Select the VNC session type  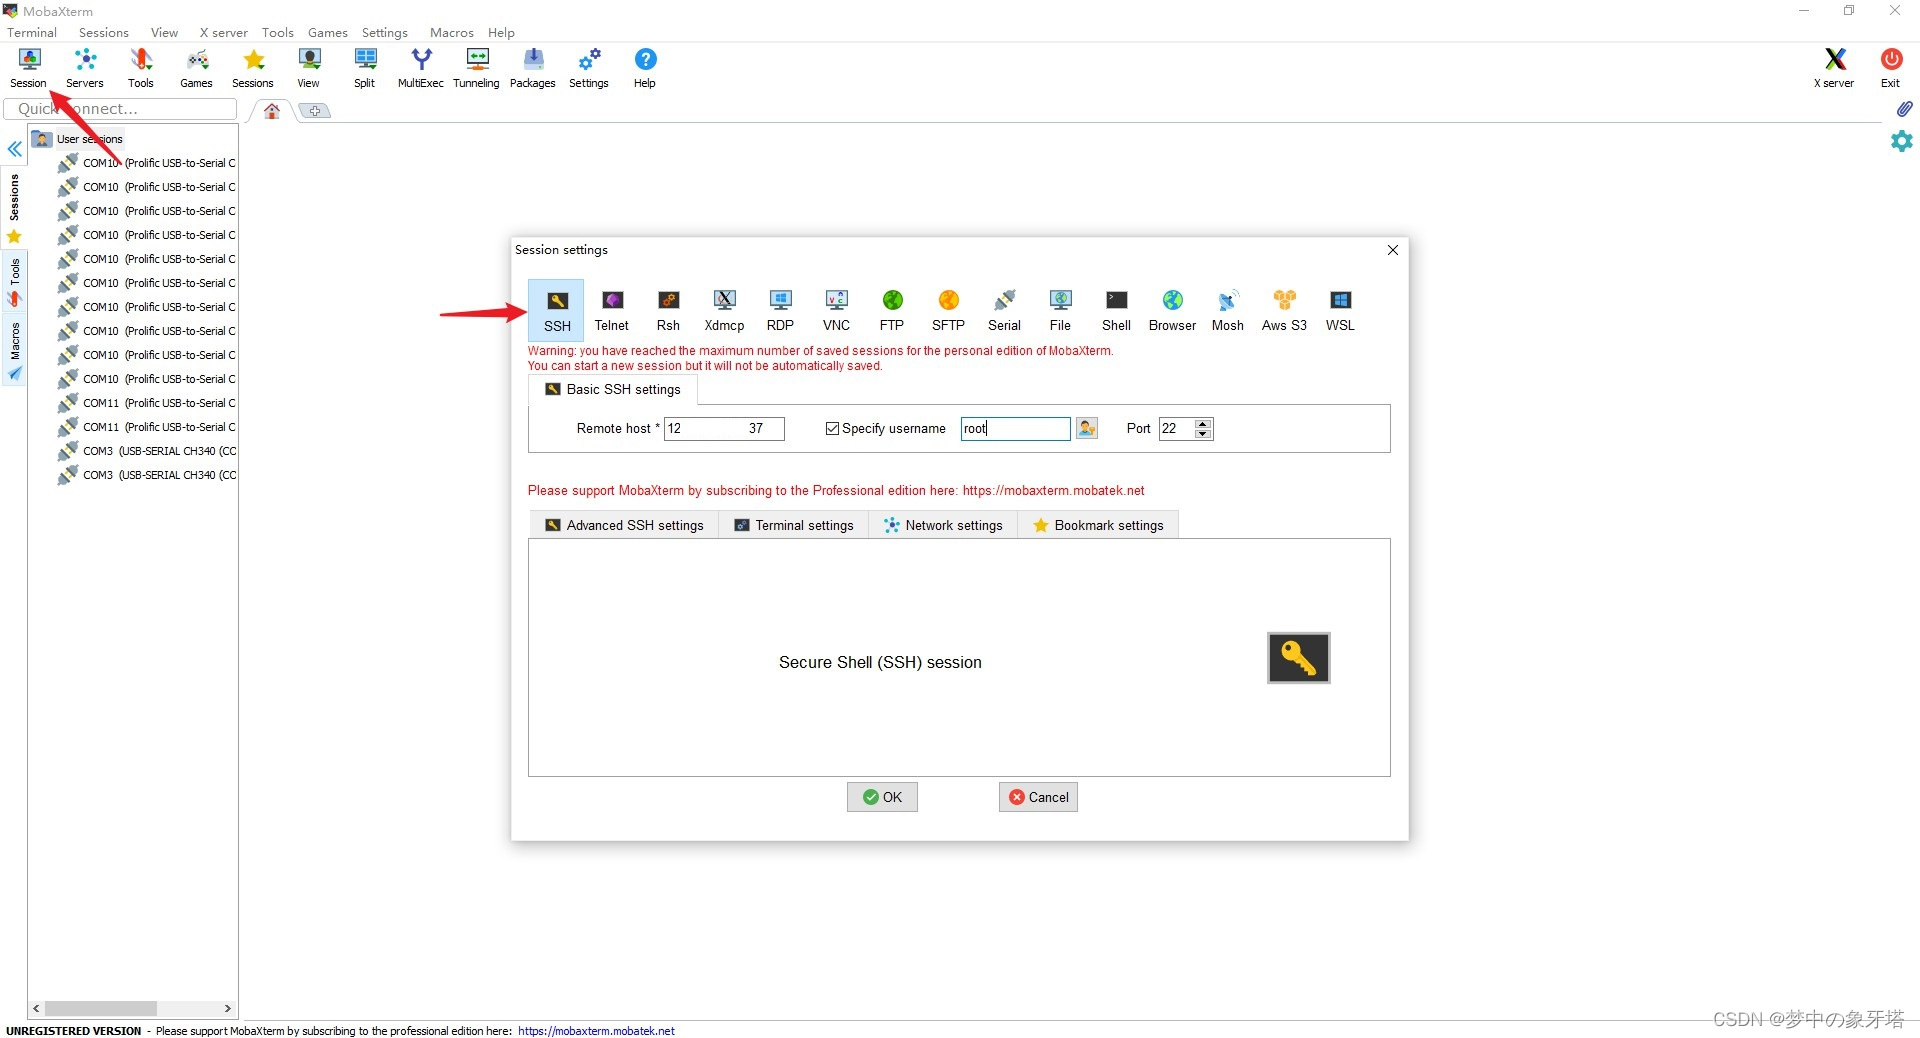point(836,311)
